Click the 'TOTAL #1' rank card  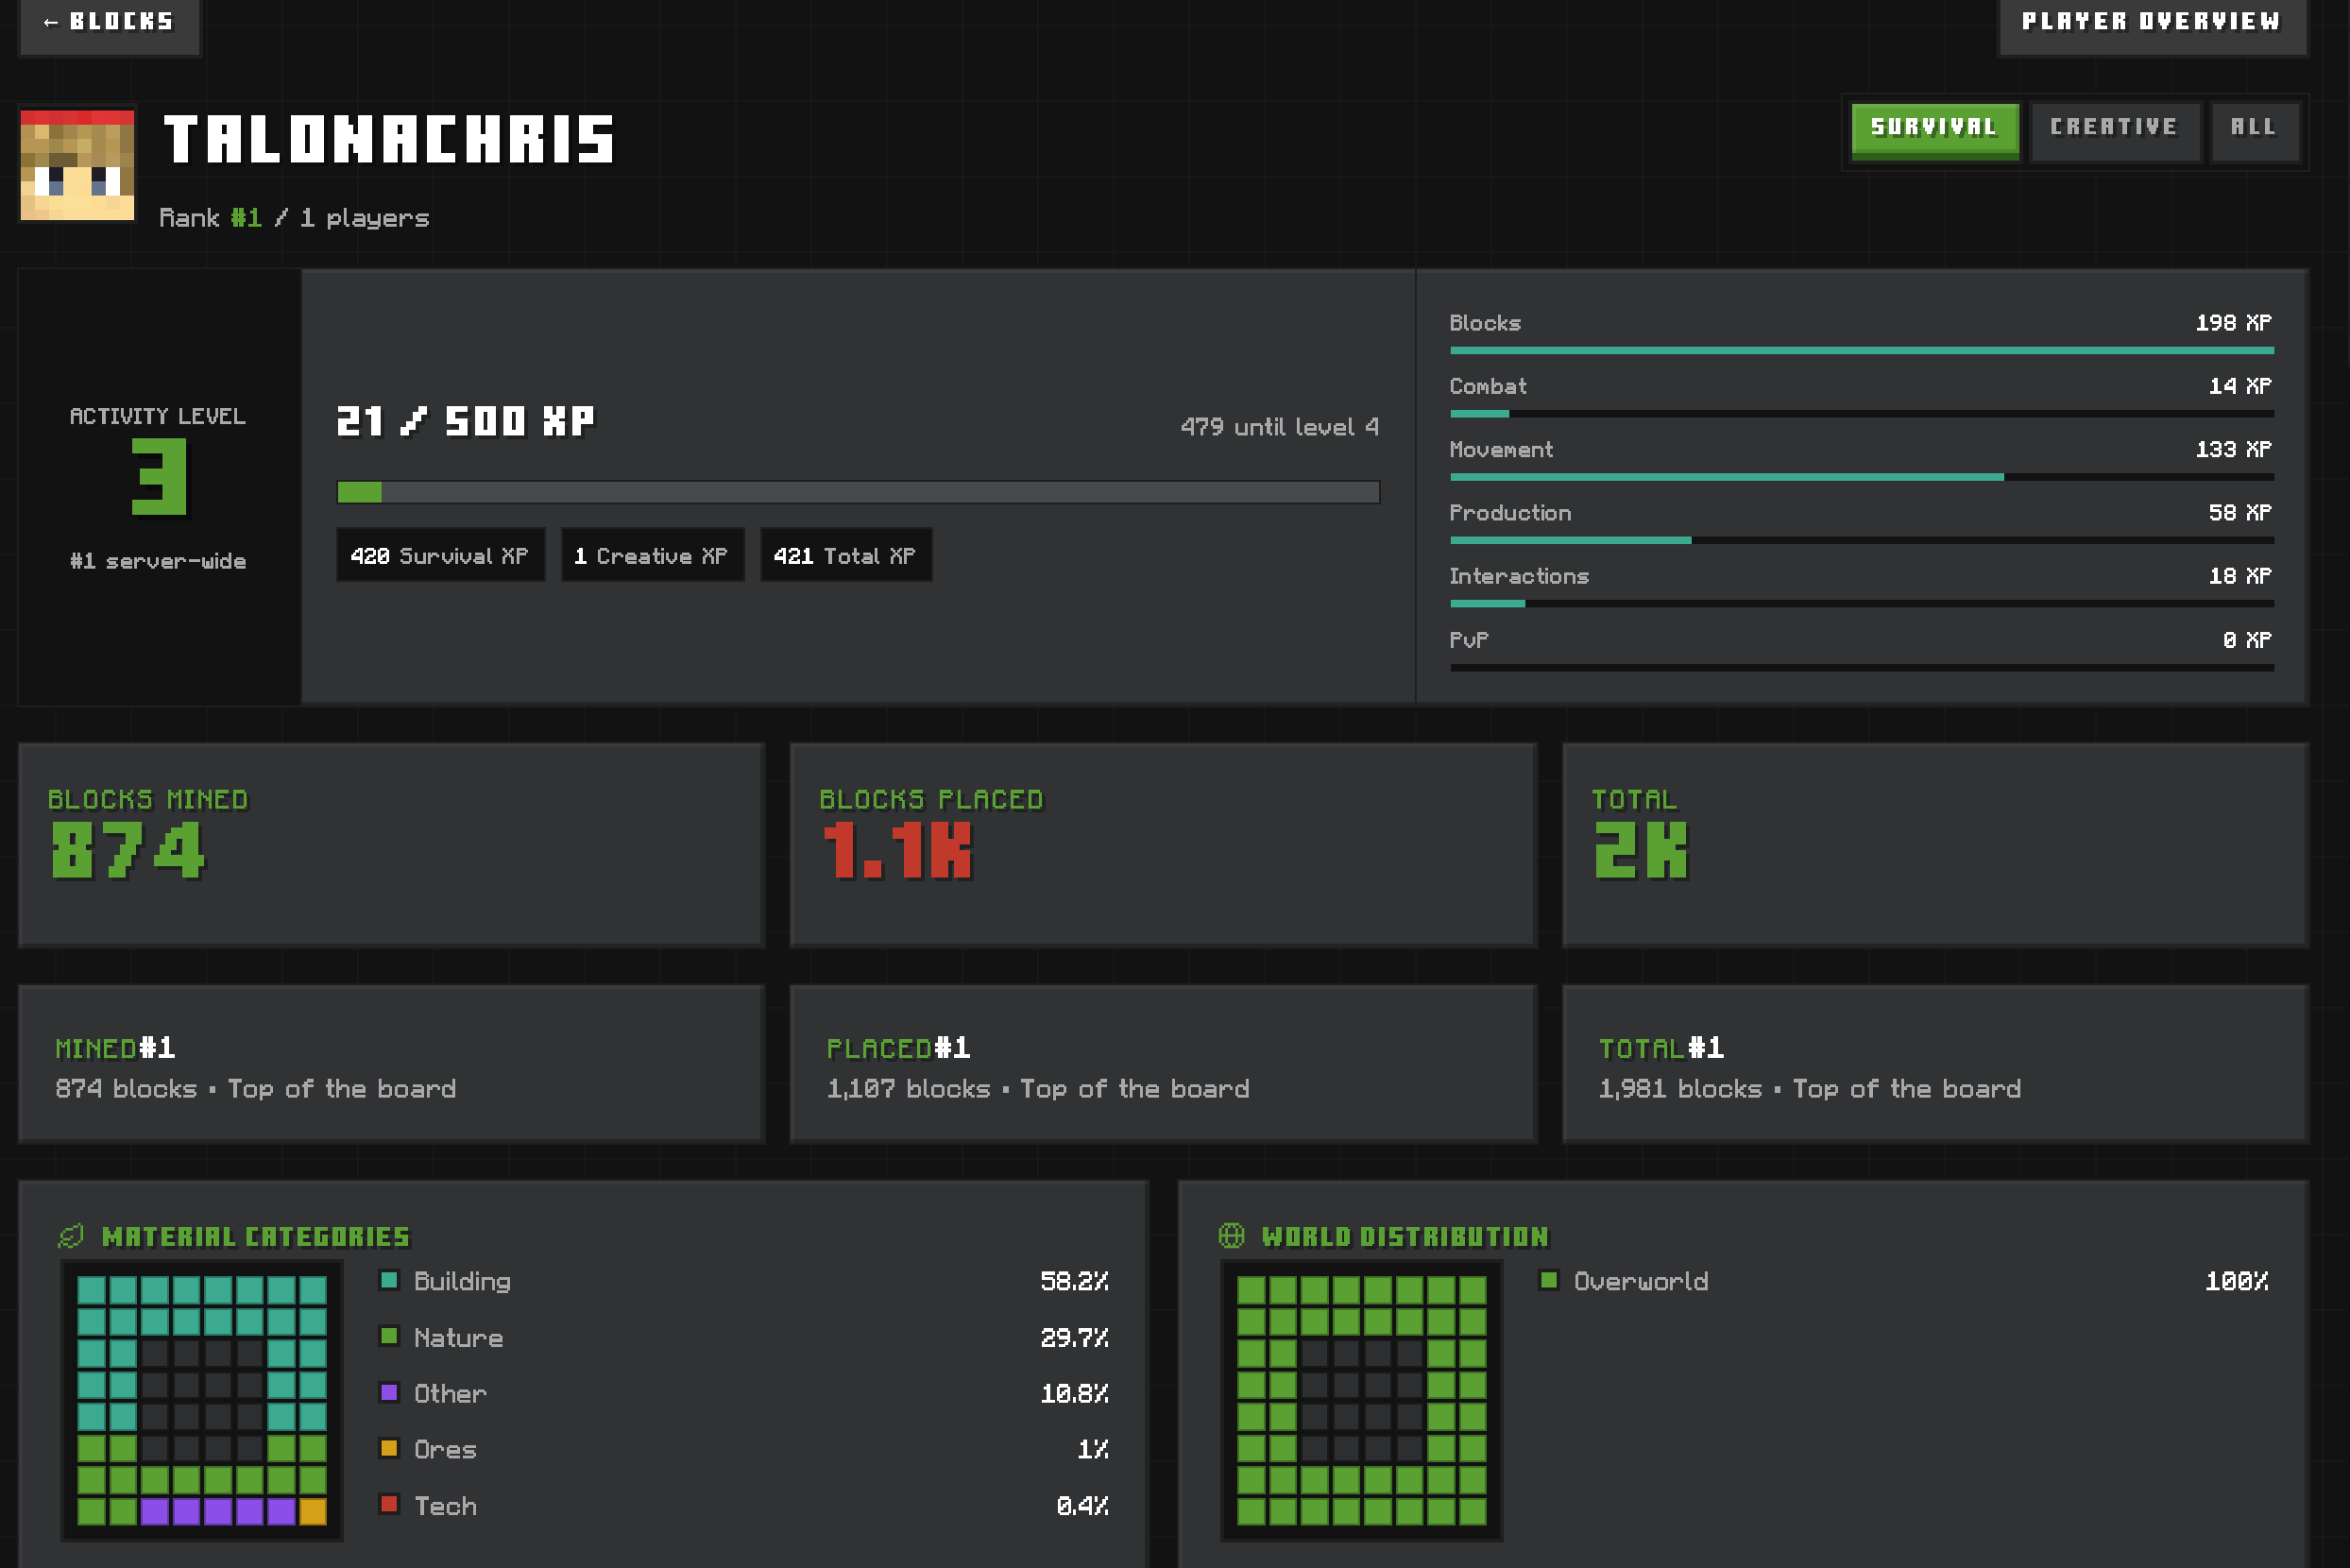coord(1935,1064)
